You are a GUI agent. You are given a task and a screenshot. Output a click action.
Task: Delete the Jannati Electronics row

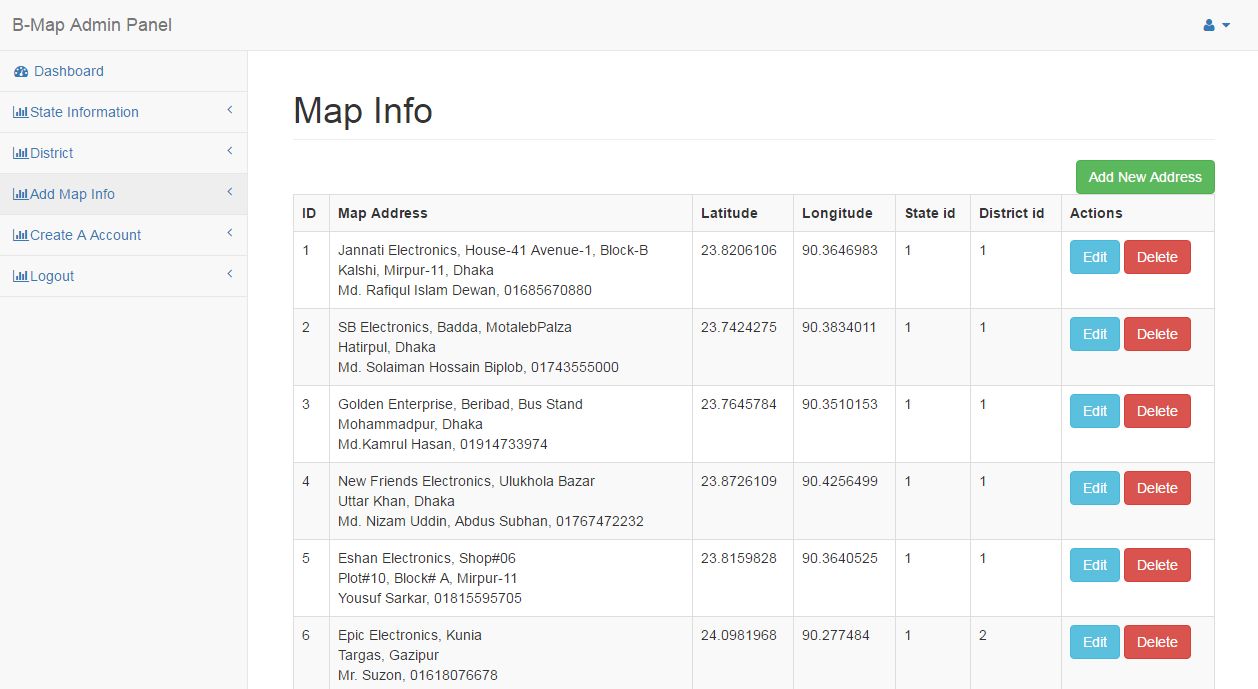point(1157,257)
